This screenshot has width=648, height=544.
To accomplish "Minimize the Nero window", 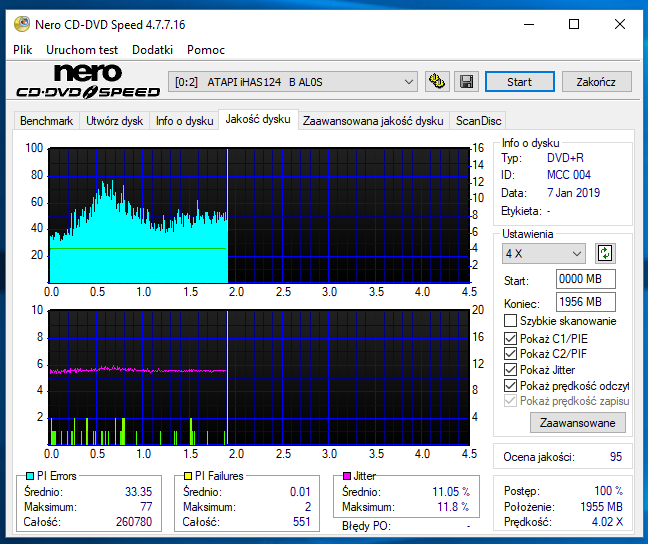I will click(529, 24).
